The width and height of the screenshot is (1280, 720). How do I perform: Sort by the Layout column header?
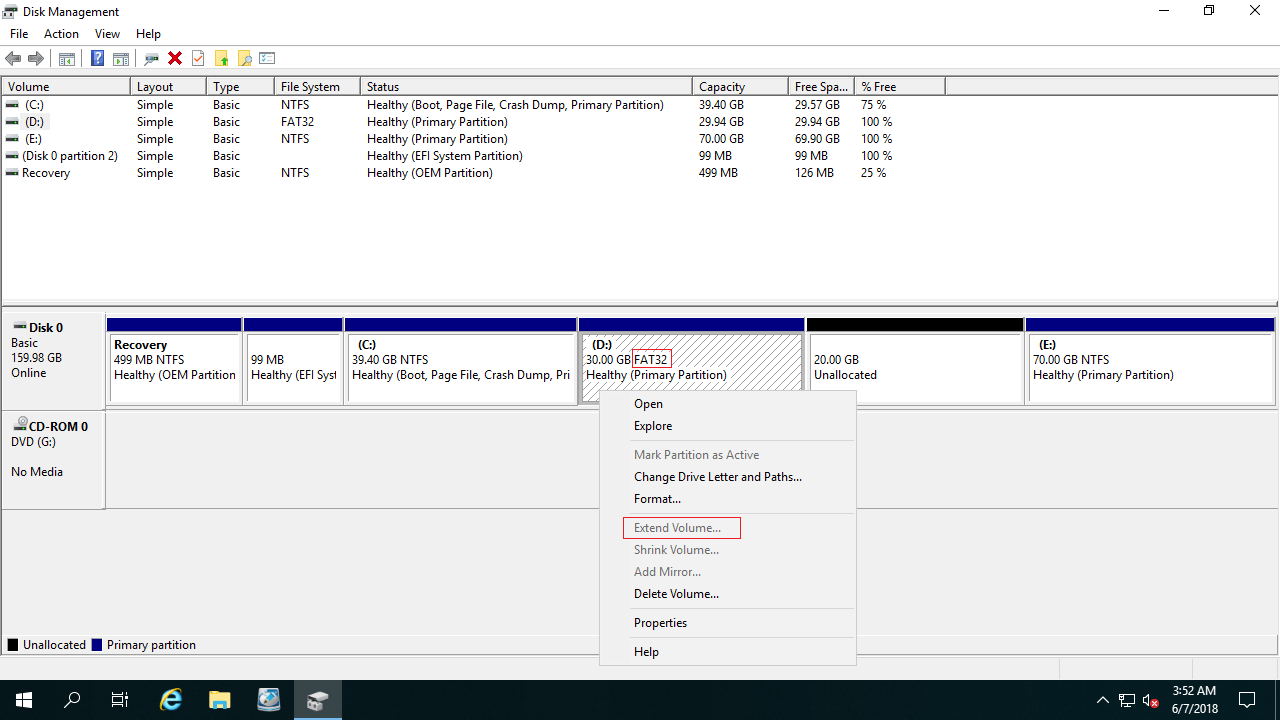tap(168, 87)
